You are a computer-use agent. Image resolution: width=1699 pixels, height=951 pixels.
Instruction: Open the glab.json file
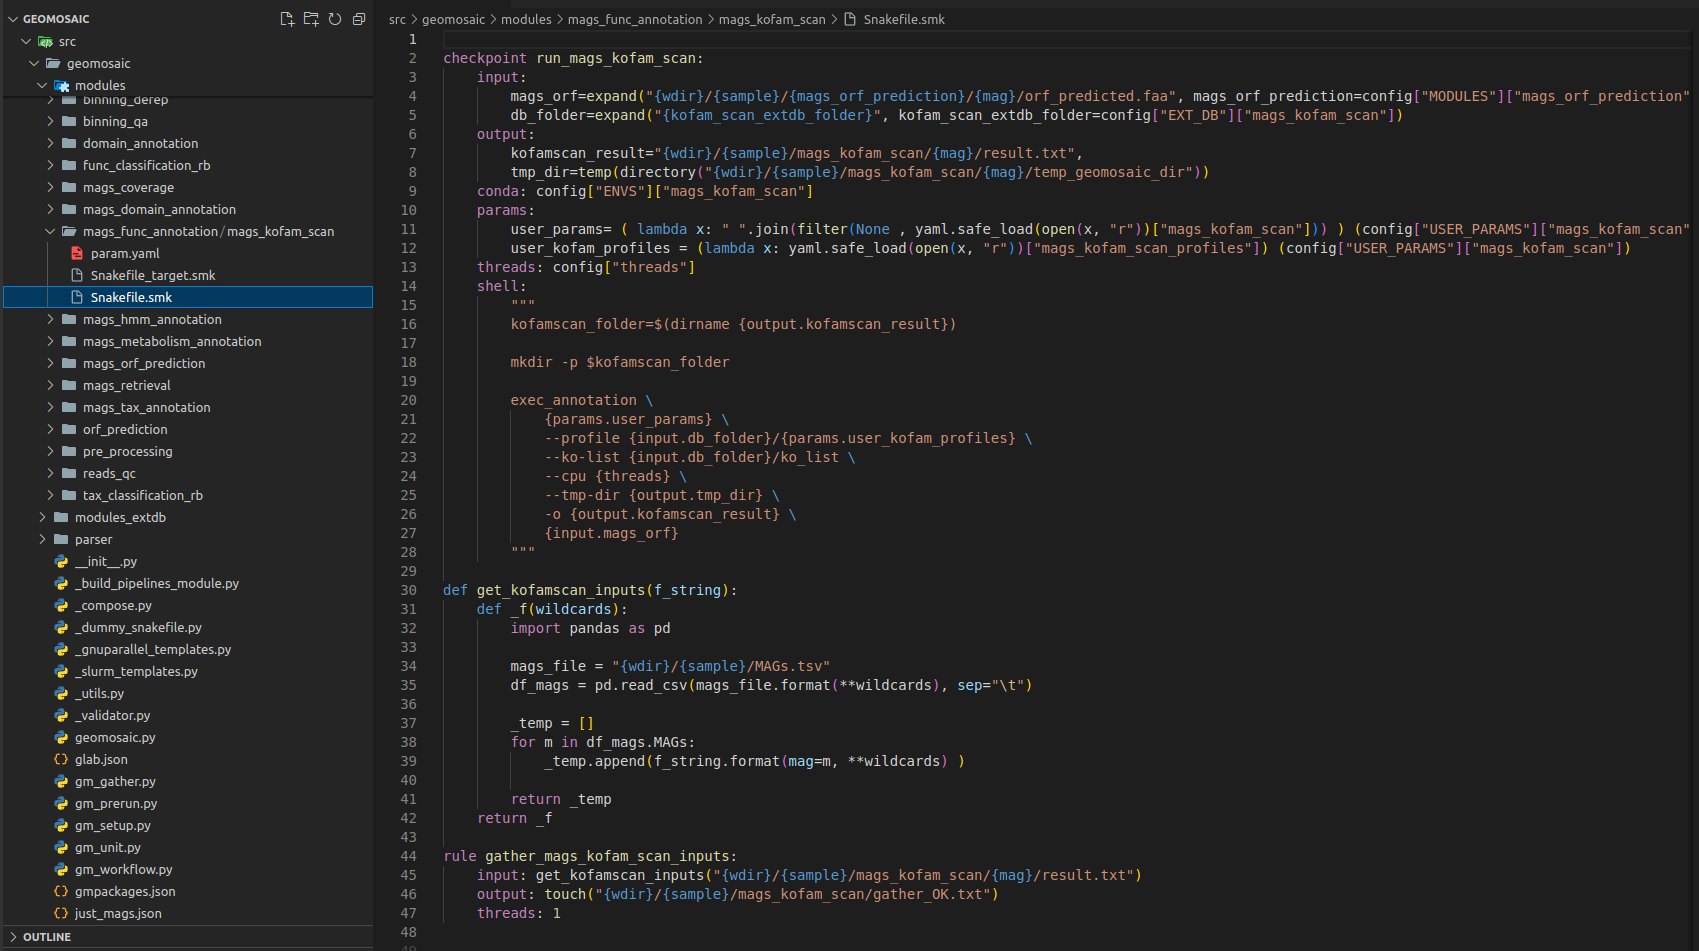coord(101,759)
